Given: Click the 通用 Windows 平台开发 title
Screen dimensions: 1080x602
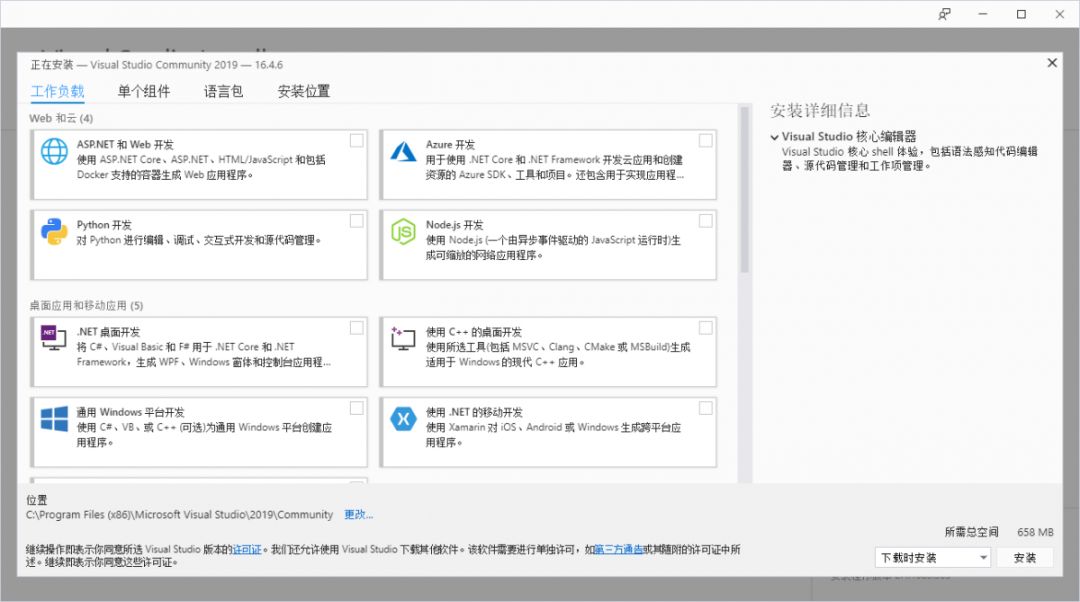Looking at the screenshot, I should 130,413.
